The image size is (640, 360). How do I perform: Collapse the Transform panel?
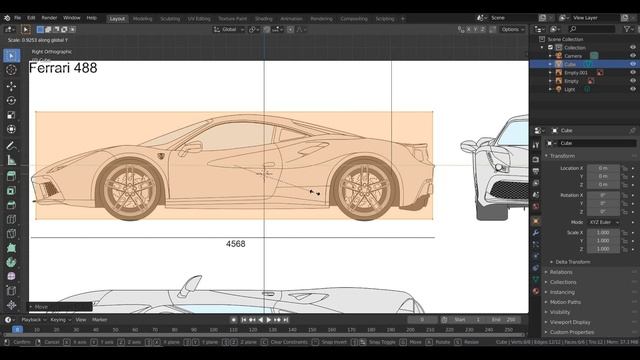pos(562,156)
